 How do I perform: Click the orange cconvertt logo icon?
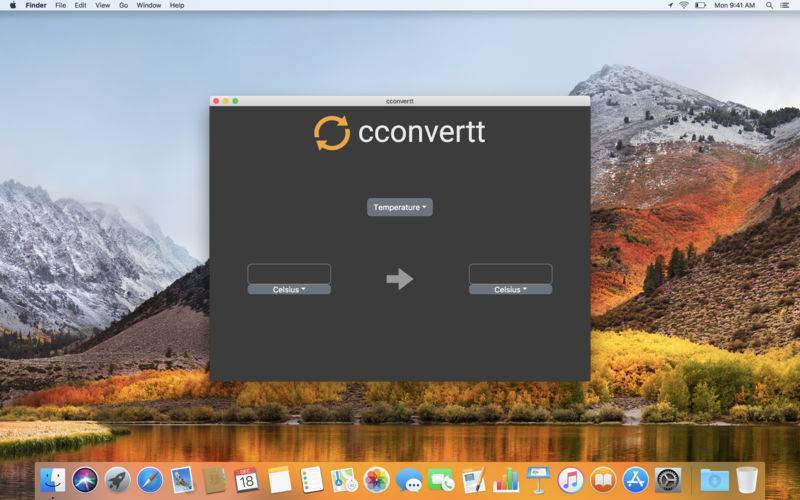332,133
